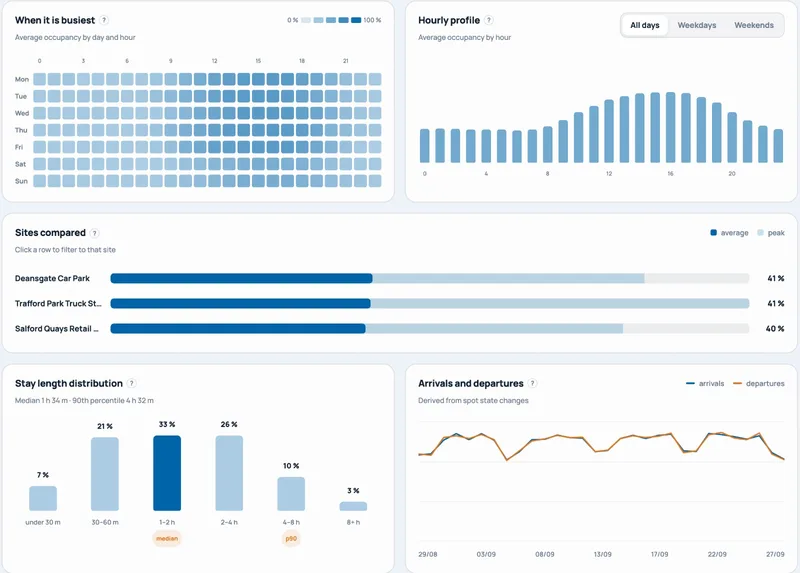The image size is (800, 573).
Task: Toggle the peak legend item
Action: [771, 233]
